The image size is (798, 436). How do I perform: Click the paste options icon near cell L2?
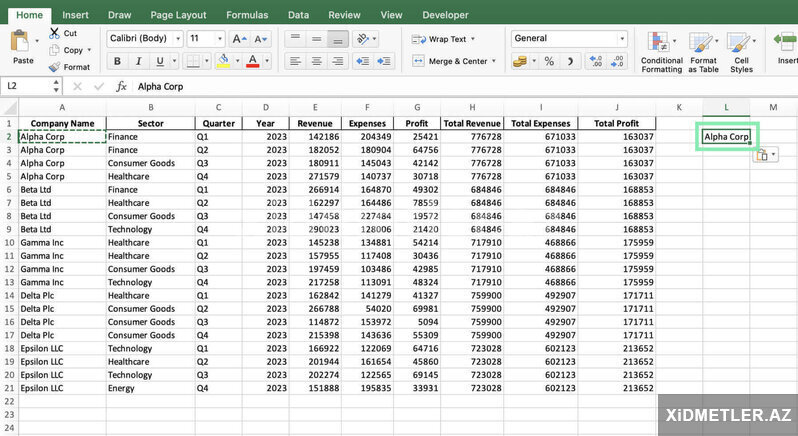pos(762,155)
